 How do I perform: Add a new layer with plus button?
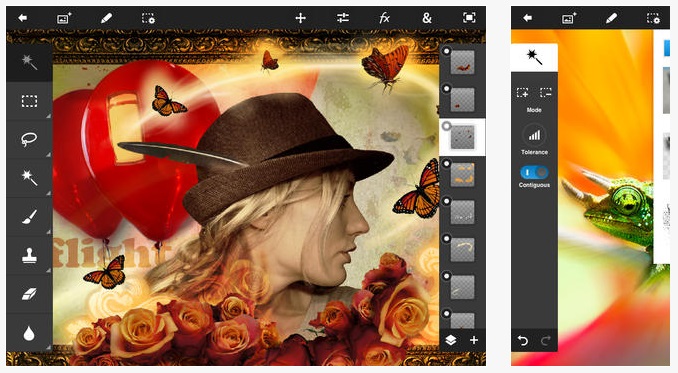point(474,340)
